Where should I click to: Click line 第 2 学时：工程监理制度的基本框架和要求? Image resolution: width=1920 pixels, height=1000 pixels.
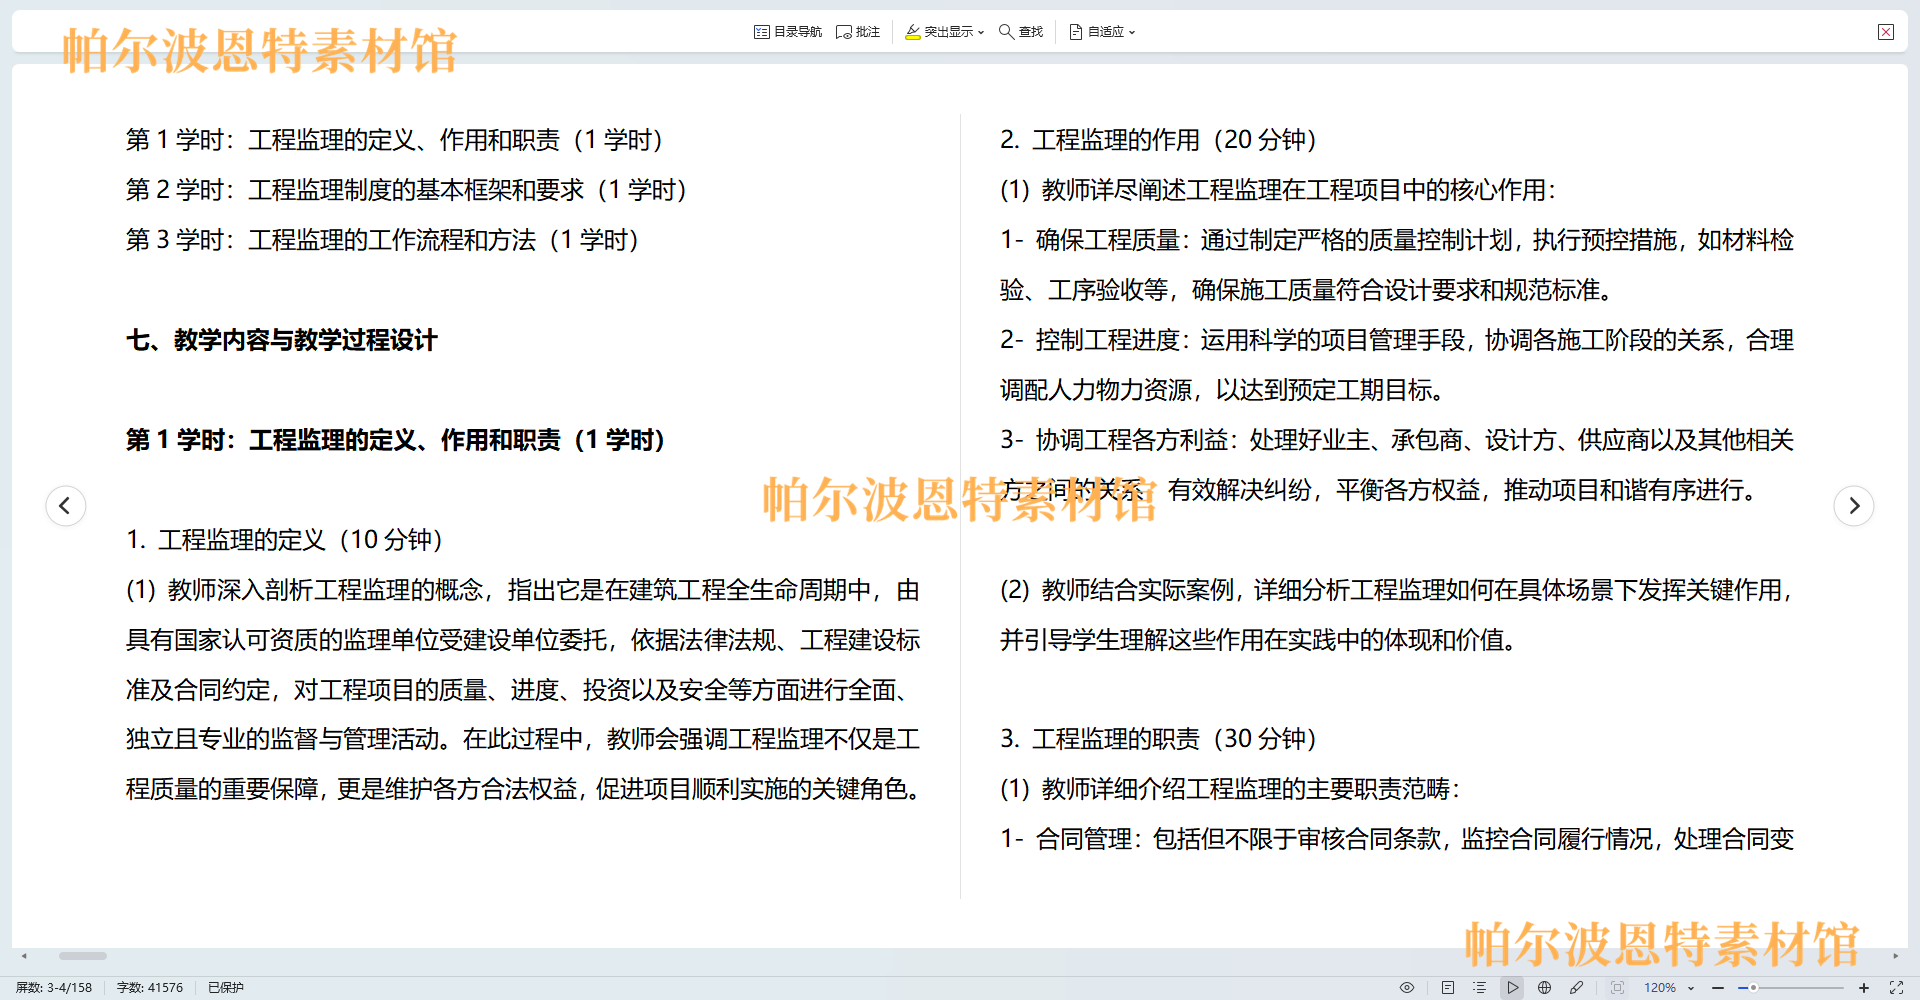[406, 190]
